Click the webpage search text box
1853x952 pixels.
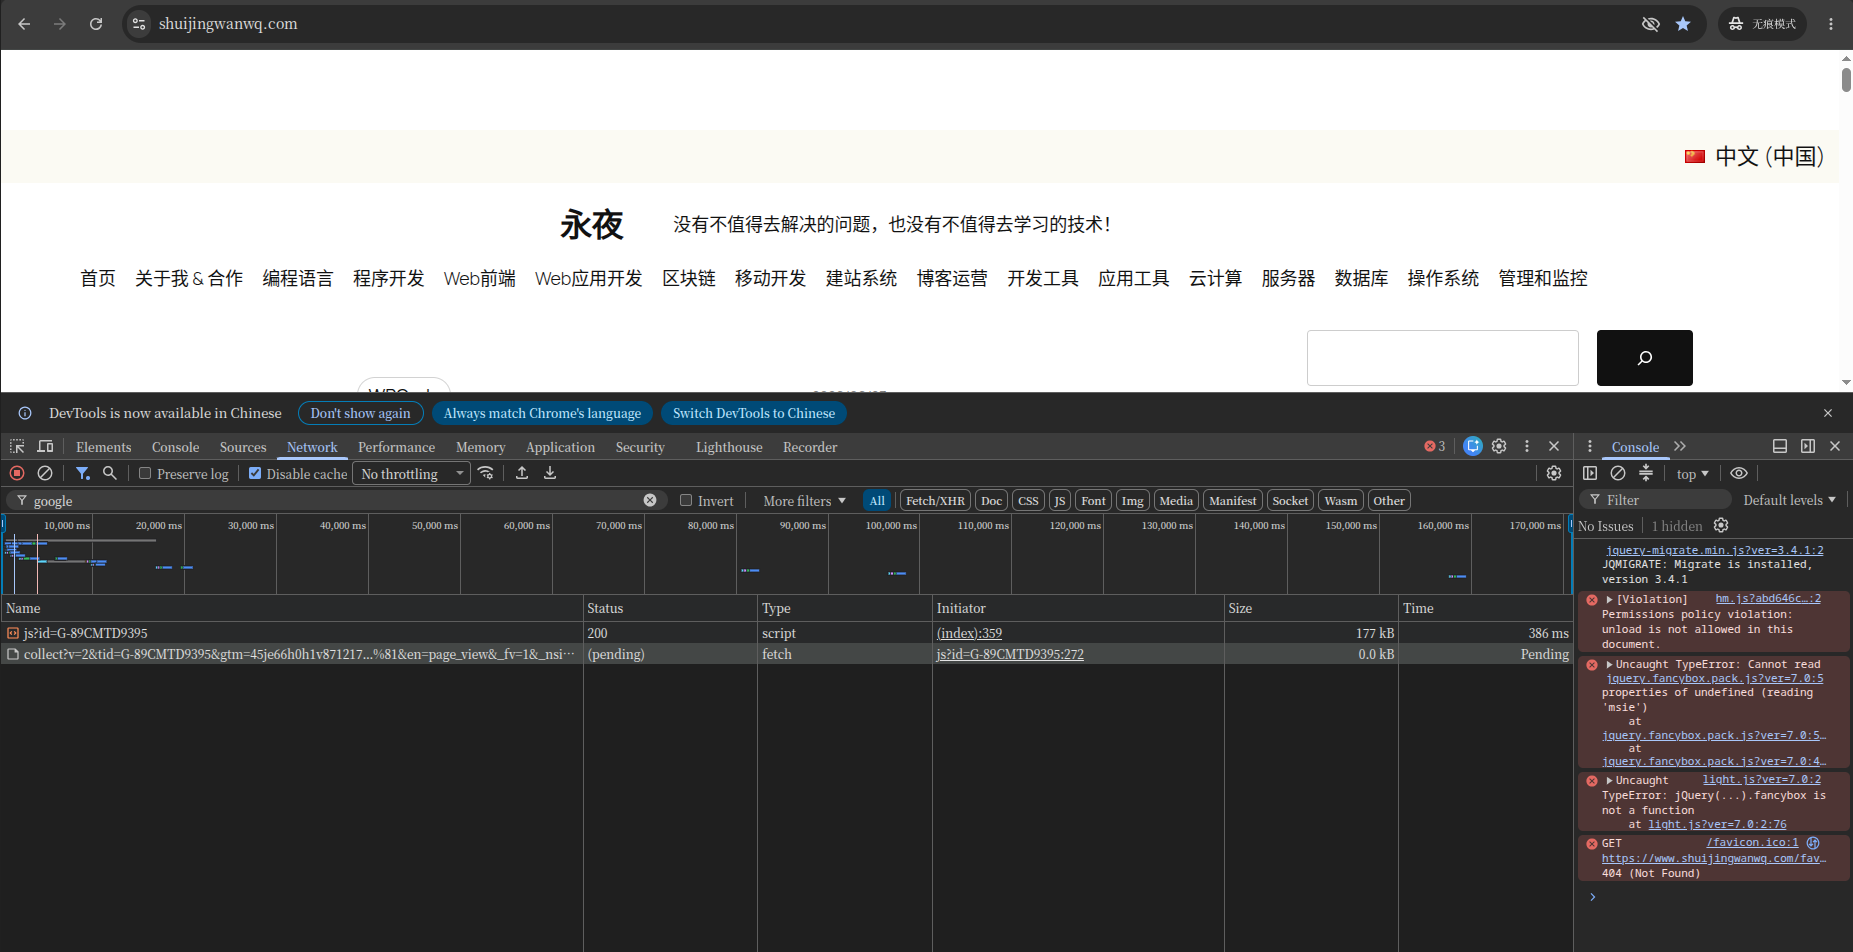point(1442,358)
